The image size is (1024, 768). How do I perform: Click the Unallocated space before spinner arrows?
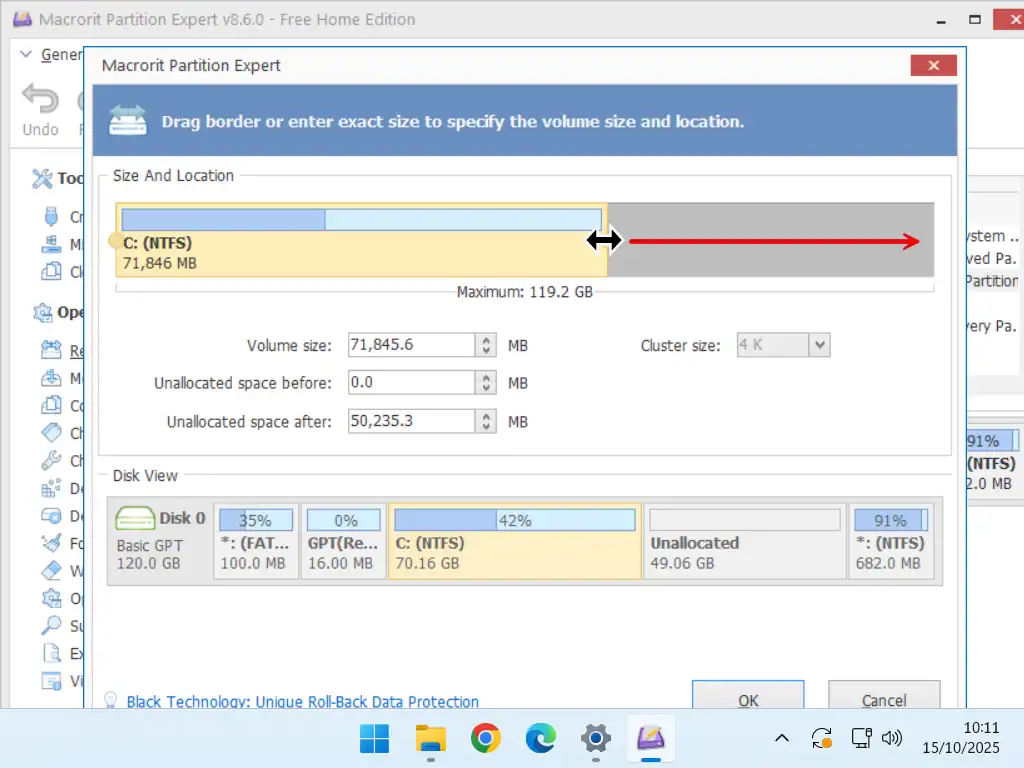(486, 383)
